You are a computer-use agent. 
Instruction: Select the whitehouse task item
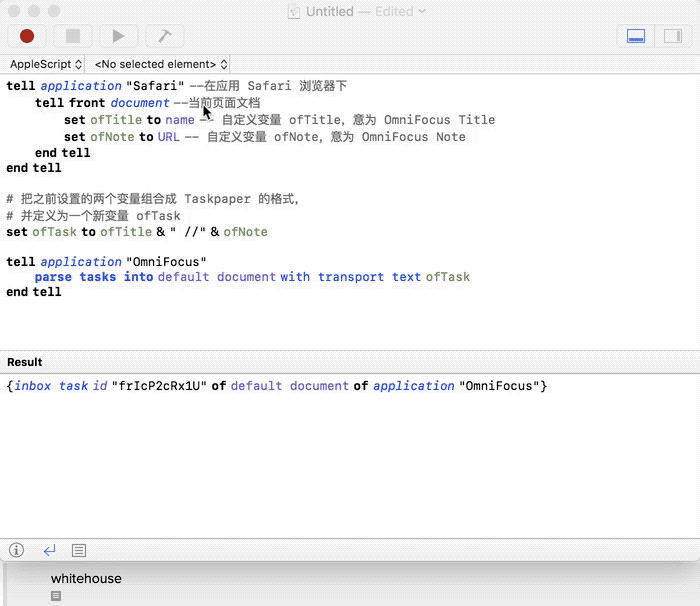(86, 578)
